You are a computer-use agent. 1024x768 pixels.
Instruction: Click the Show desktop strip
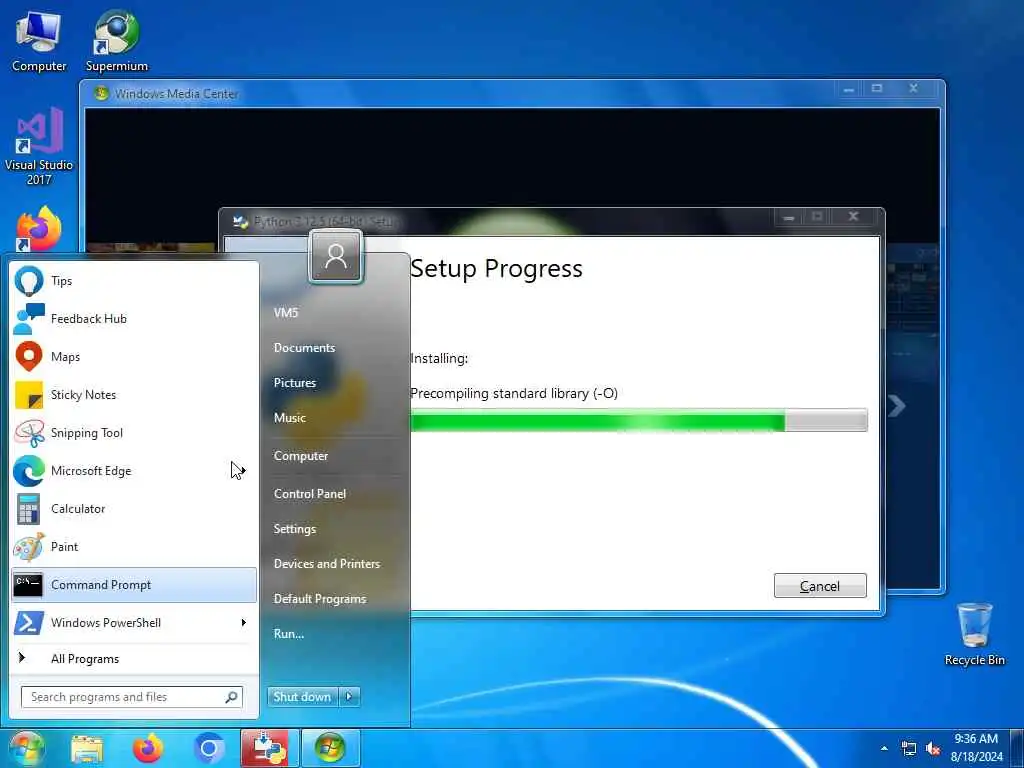[x=1017, y=748]
